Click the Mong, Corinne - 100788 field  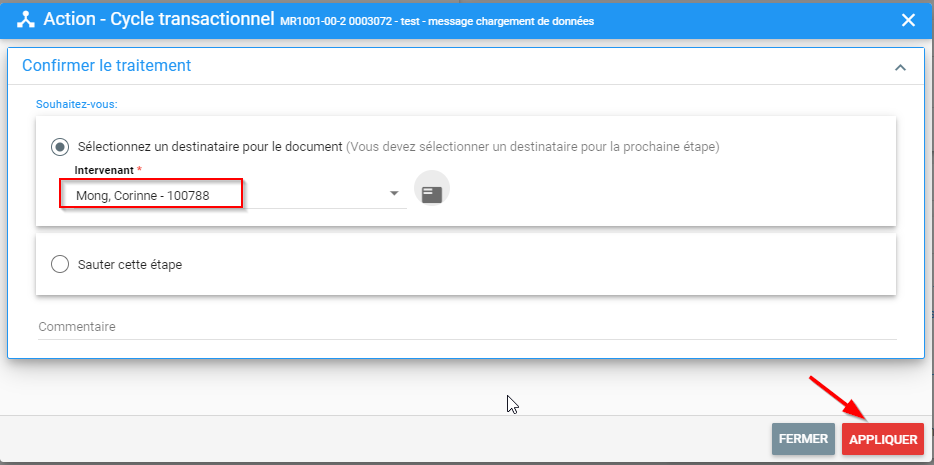click(235, 195)
